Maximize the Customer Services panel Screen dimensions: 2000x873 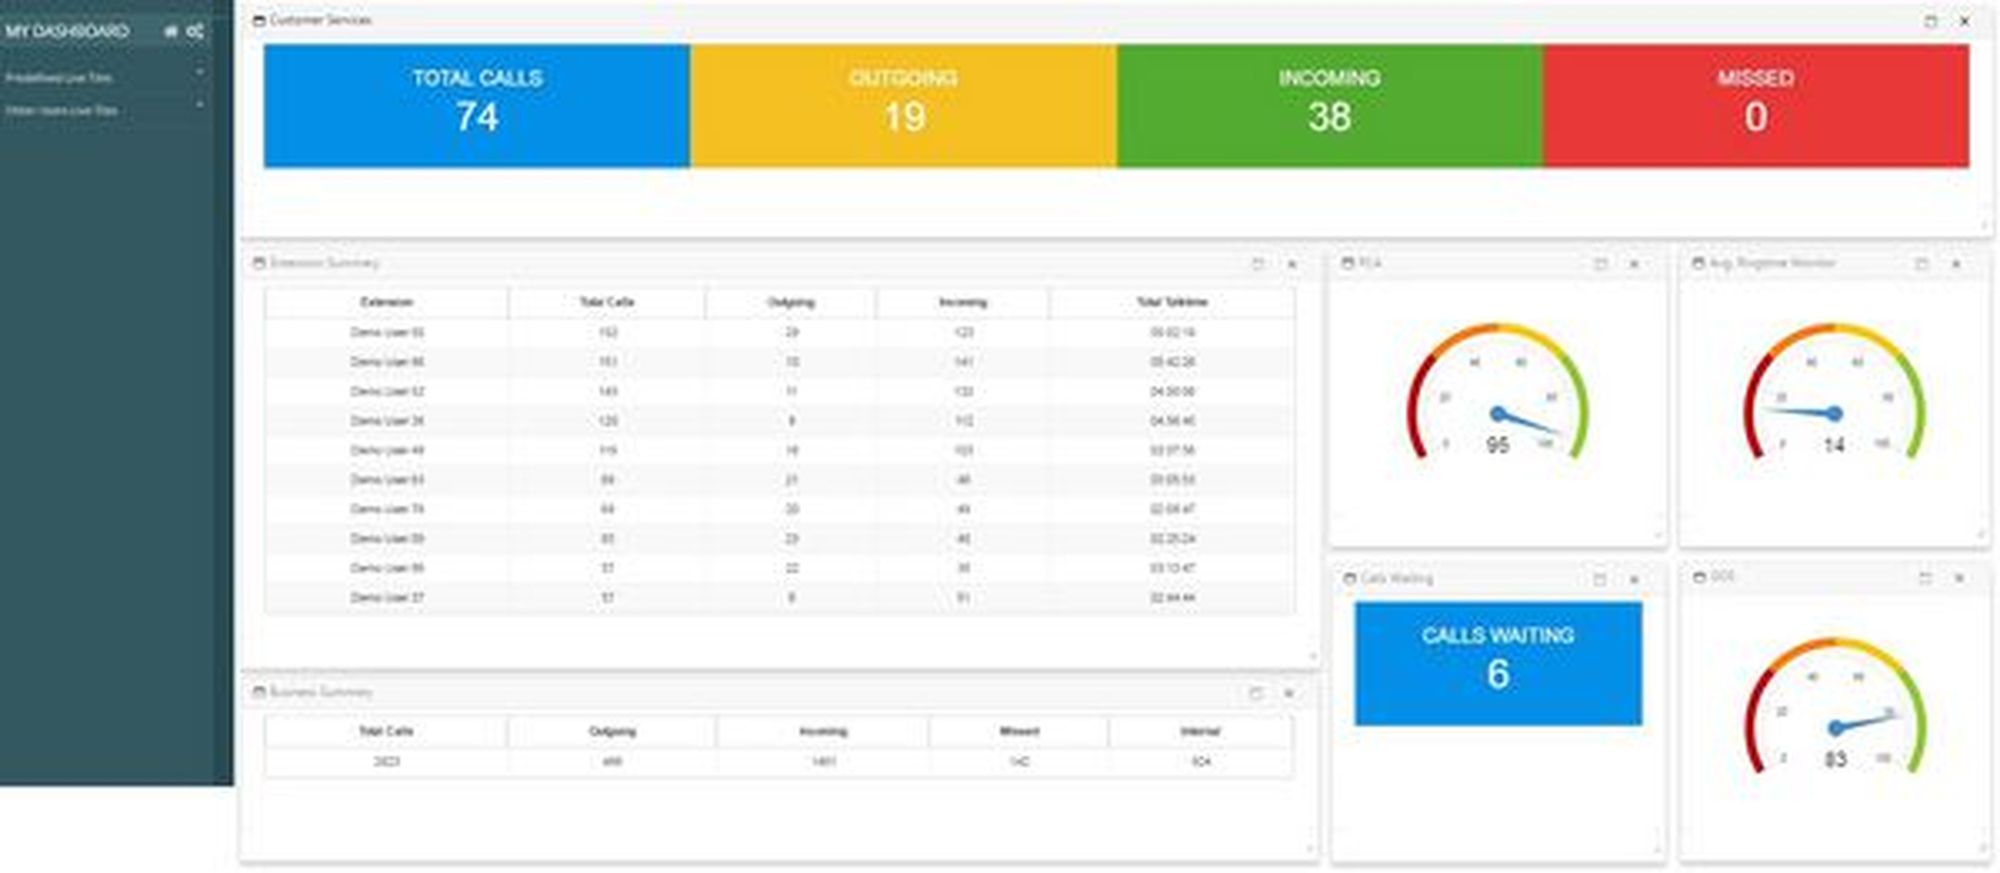coord(1930,21)
